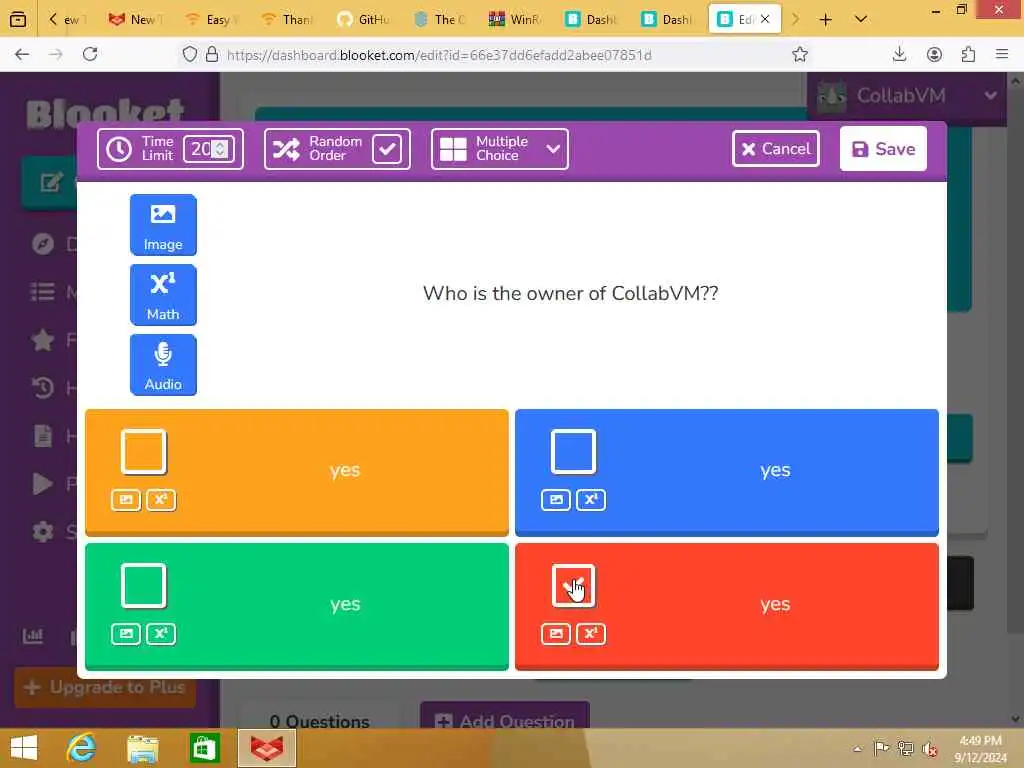
Task: List all tabs with the dropdown arrow
Action: (x=861, y=20)
